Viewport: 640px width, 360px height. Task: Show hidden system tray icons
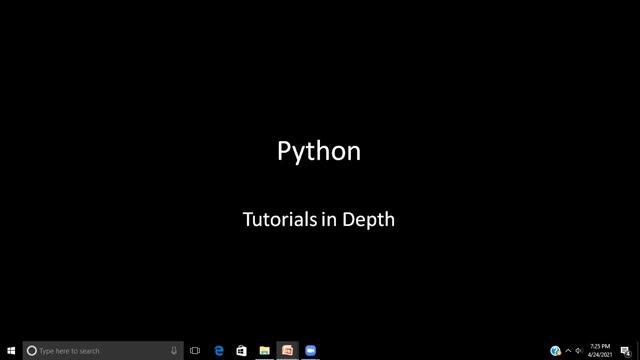tap(568, 351)
